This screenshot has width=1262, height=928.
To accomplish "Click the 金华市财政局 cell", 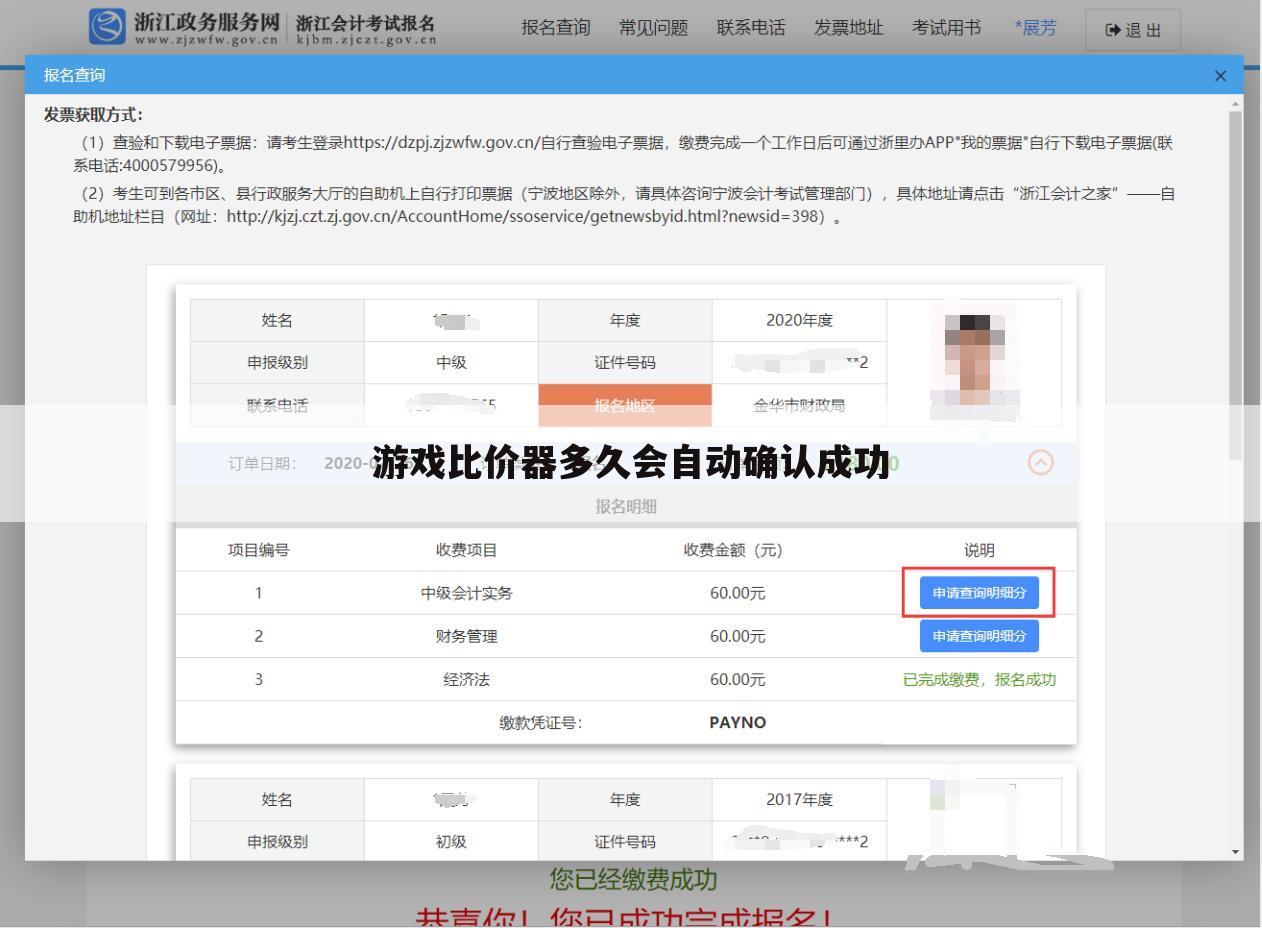I will coord(799,405).
